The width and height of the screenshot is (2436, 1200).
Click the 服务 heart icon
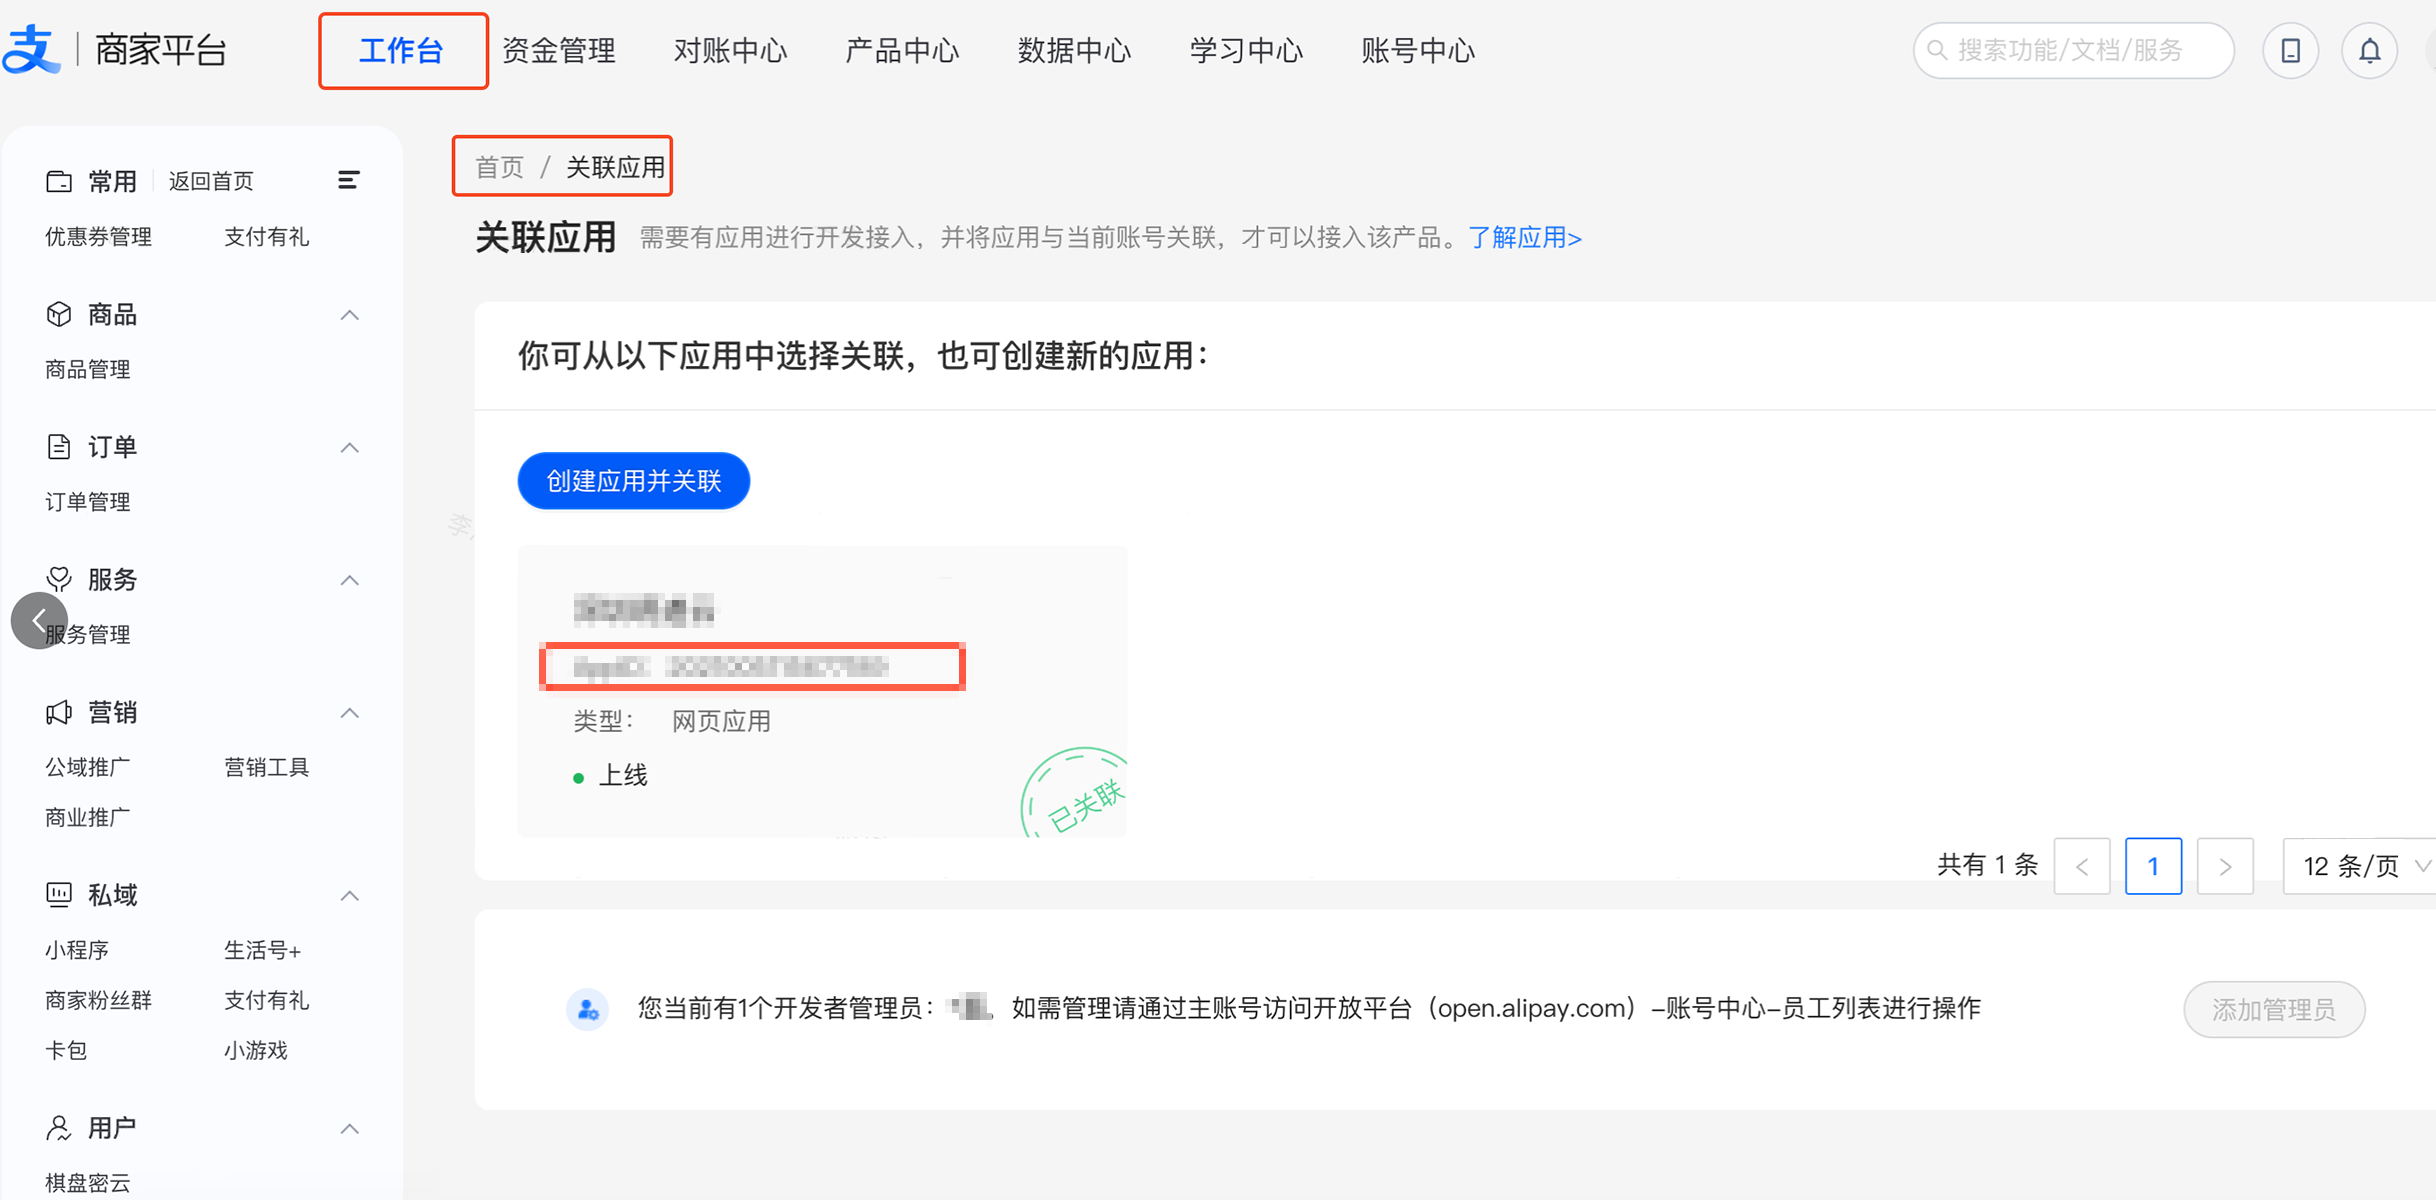pos(59,579)
